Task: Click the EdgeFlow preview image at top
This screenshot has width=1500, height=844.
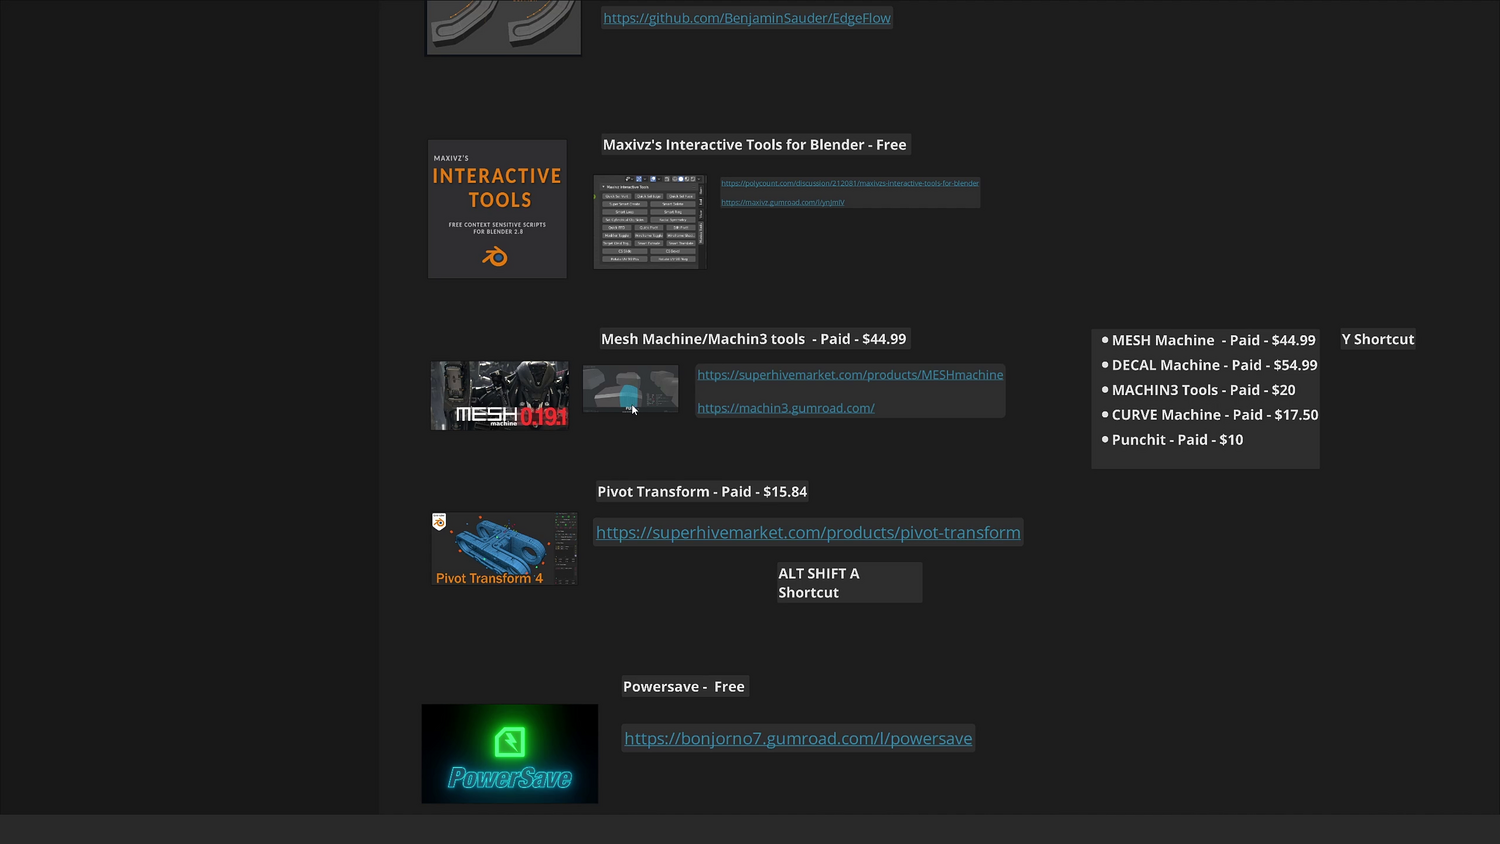Action: [504, 27]
